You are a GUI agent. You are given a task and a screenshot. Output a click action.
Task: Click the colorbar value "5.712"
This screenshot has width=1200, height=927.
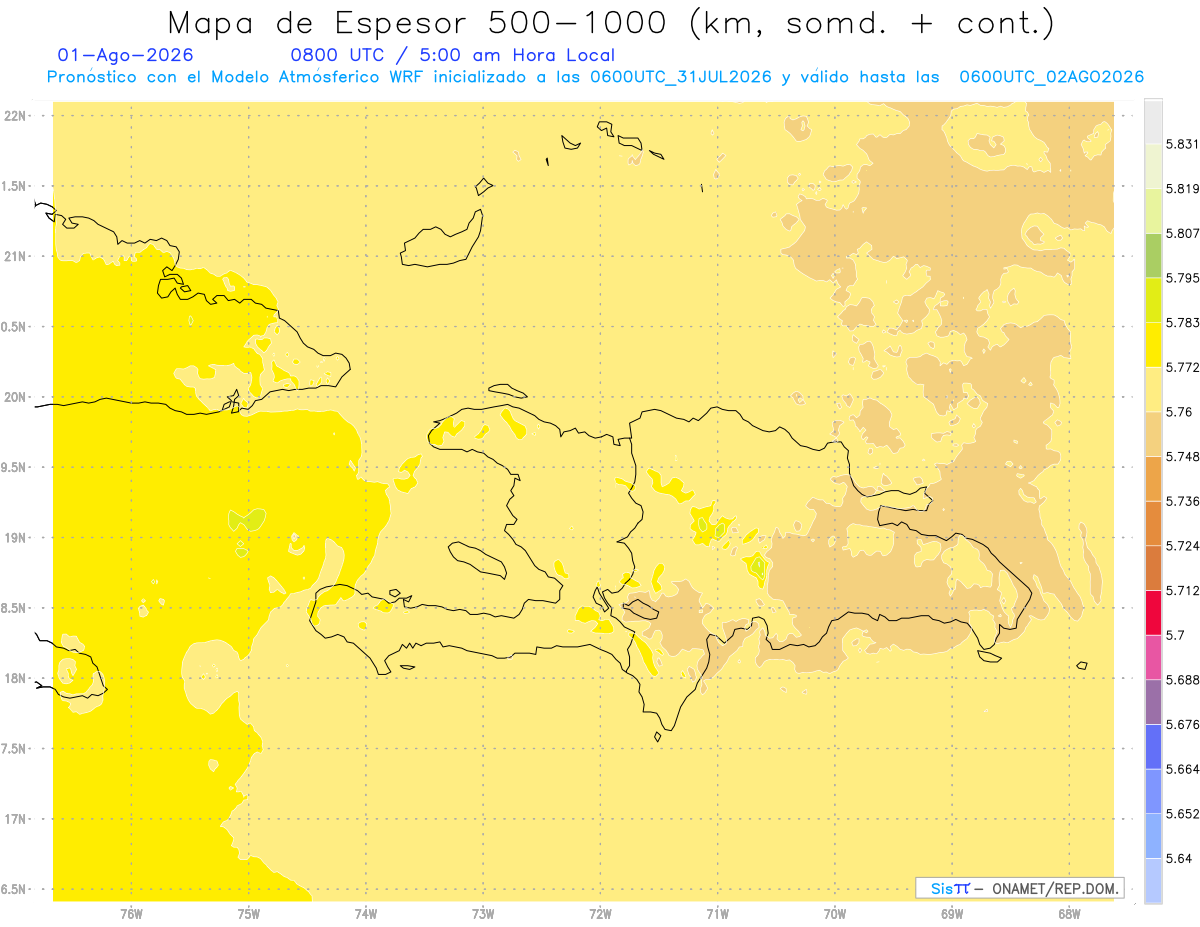(x=1183, y=591)
